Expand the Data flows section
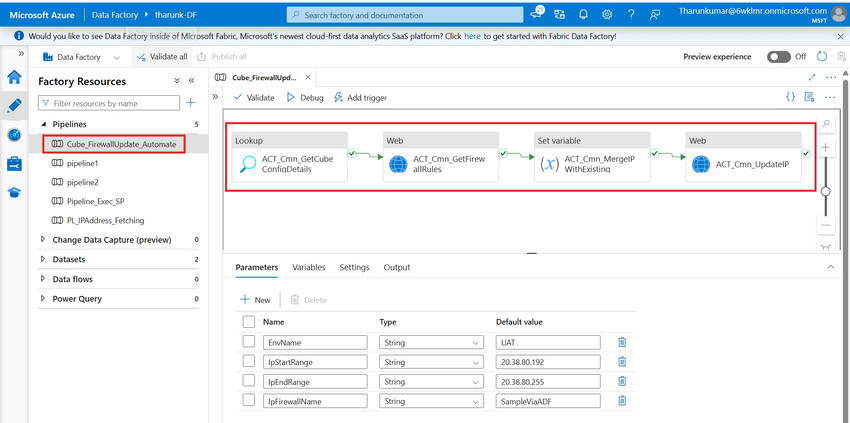 coord(43,279)
